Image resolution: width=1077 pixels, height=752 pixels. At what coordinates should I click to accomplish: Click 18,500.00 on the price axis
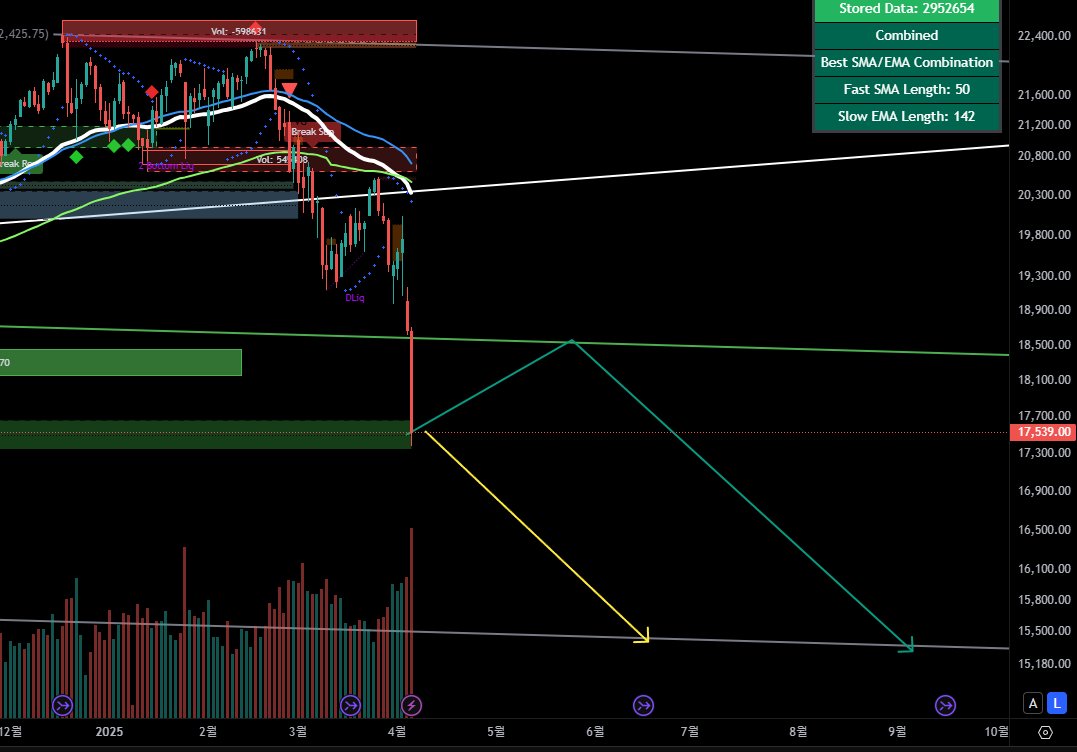click(x=1044, y=345)
